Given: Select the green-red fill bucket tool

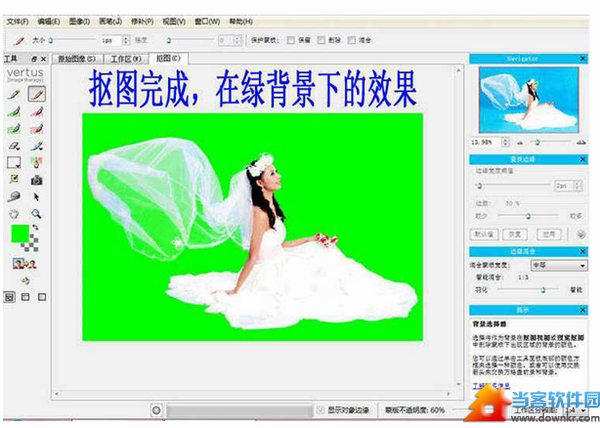Looking at the screenshot, I should (x=36, y=163).
